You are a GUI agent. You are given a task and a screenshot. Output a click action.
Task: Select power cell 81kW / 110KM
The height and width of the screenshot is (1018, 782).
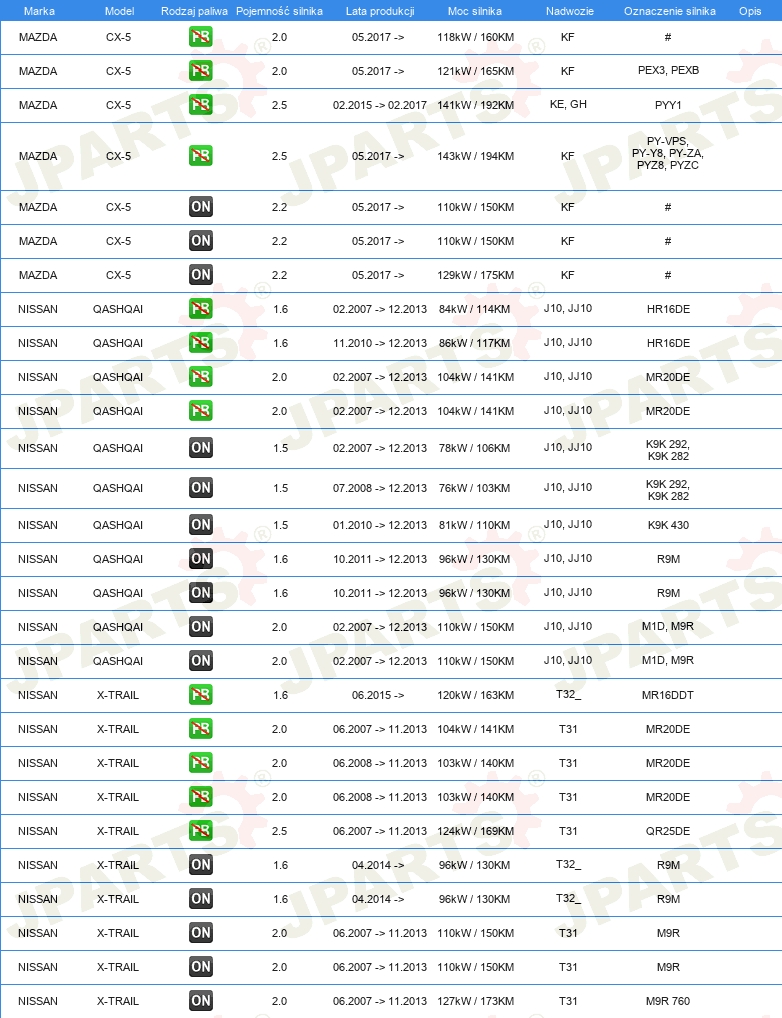pyautogui.click(x=475, y=525)
